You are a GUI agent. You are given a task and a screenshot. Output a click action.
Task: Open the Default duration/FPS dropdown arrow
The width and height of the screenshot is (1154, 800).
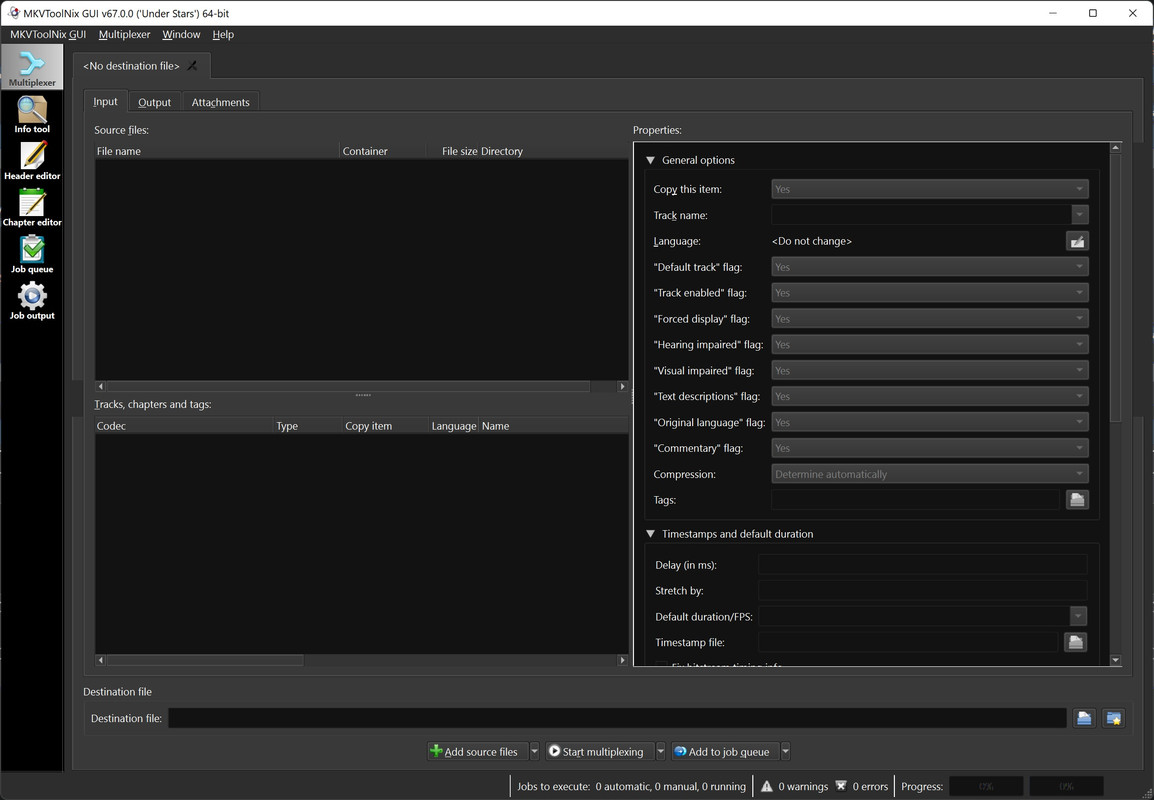(1078, 616)
